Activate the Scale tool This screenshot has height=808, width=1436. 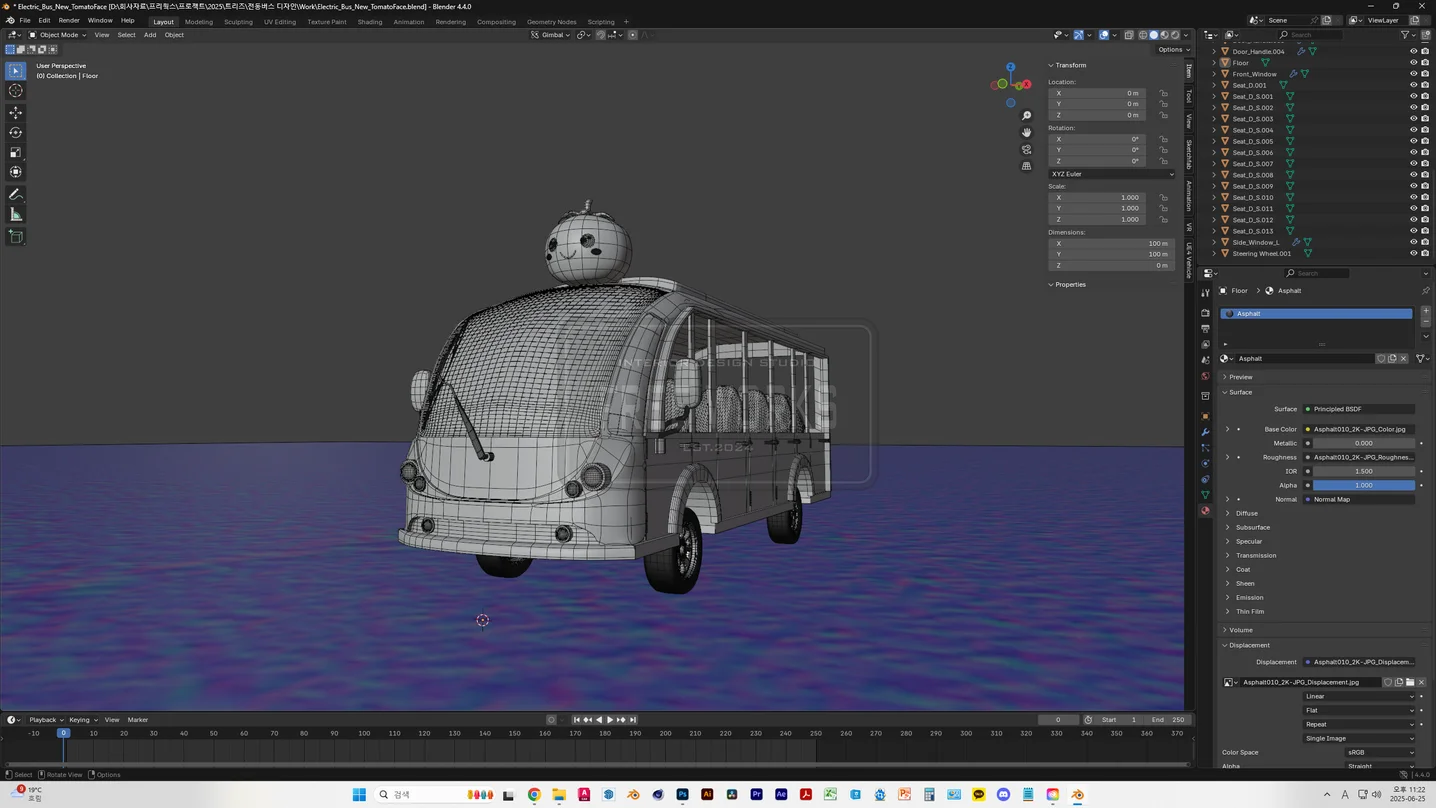tap(16, 153)
